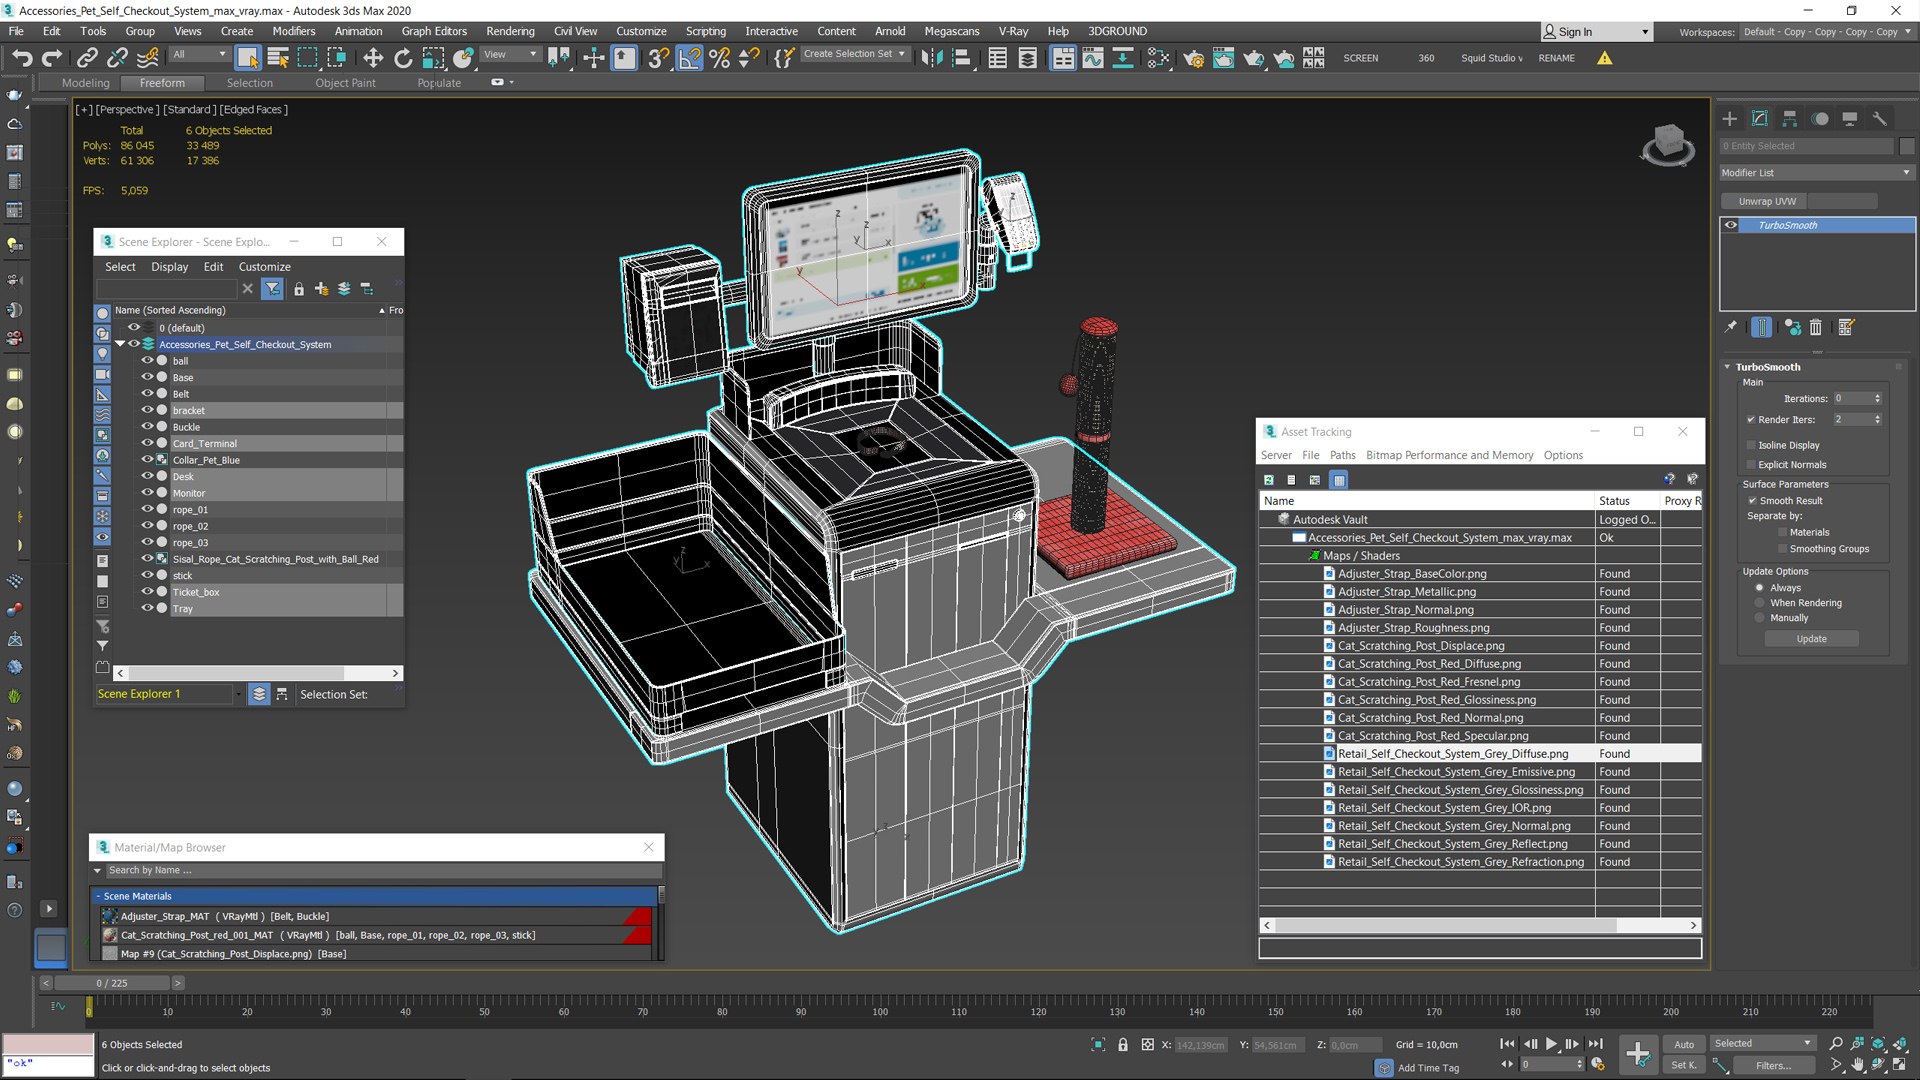Viewport: 1920px width, 1080px height.
Task: Open the Modifiers menu
Action: coord(294,31)
